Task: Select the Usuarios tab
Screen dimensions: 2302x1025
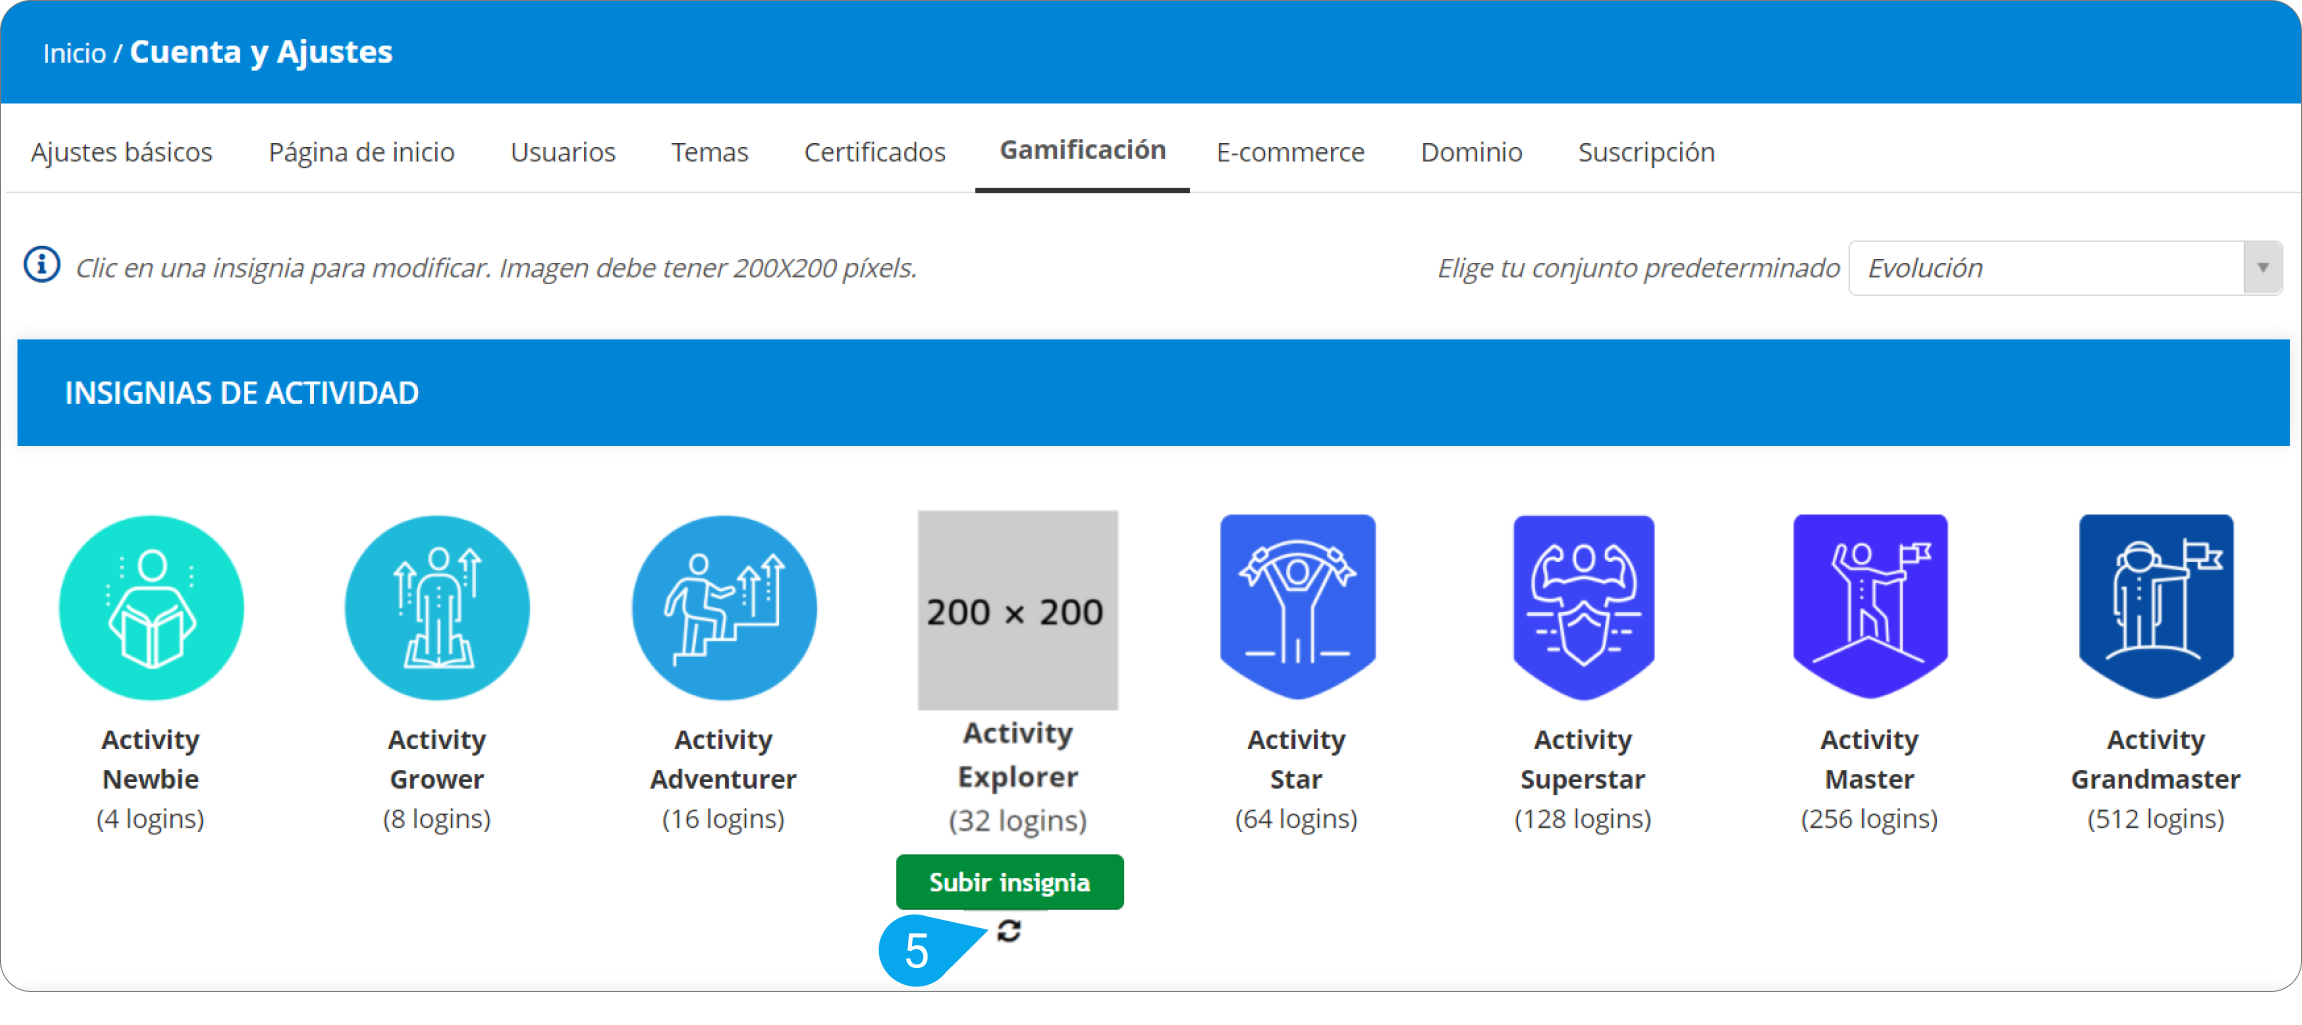Action: 563,152
